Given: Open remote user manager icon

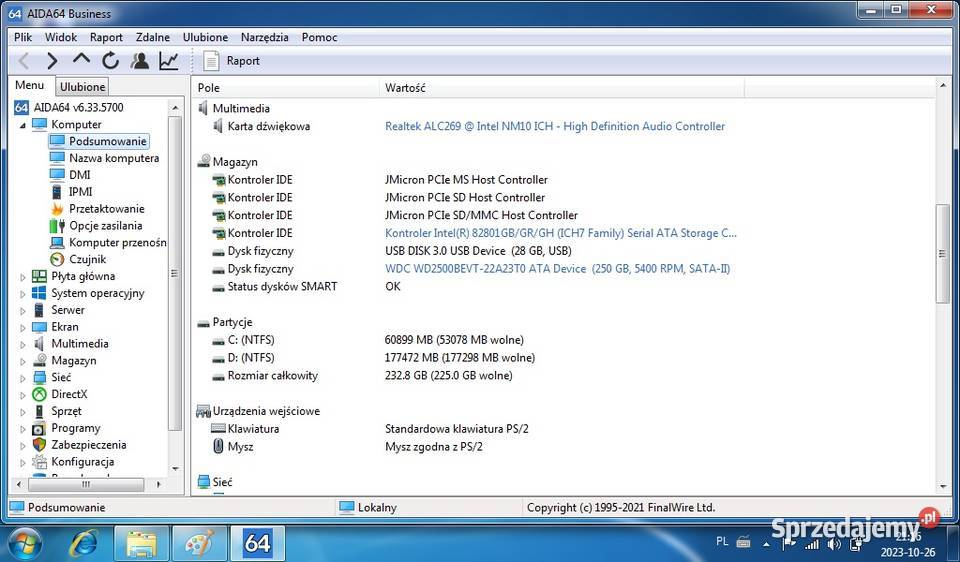Looking at the screenshot, I should click(x=140, y=61).
